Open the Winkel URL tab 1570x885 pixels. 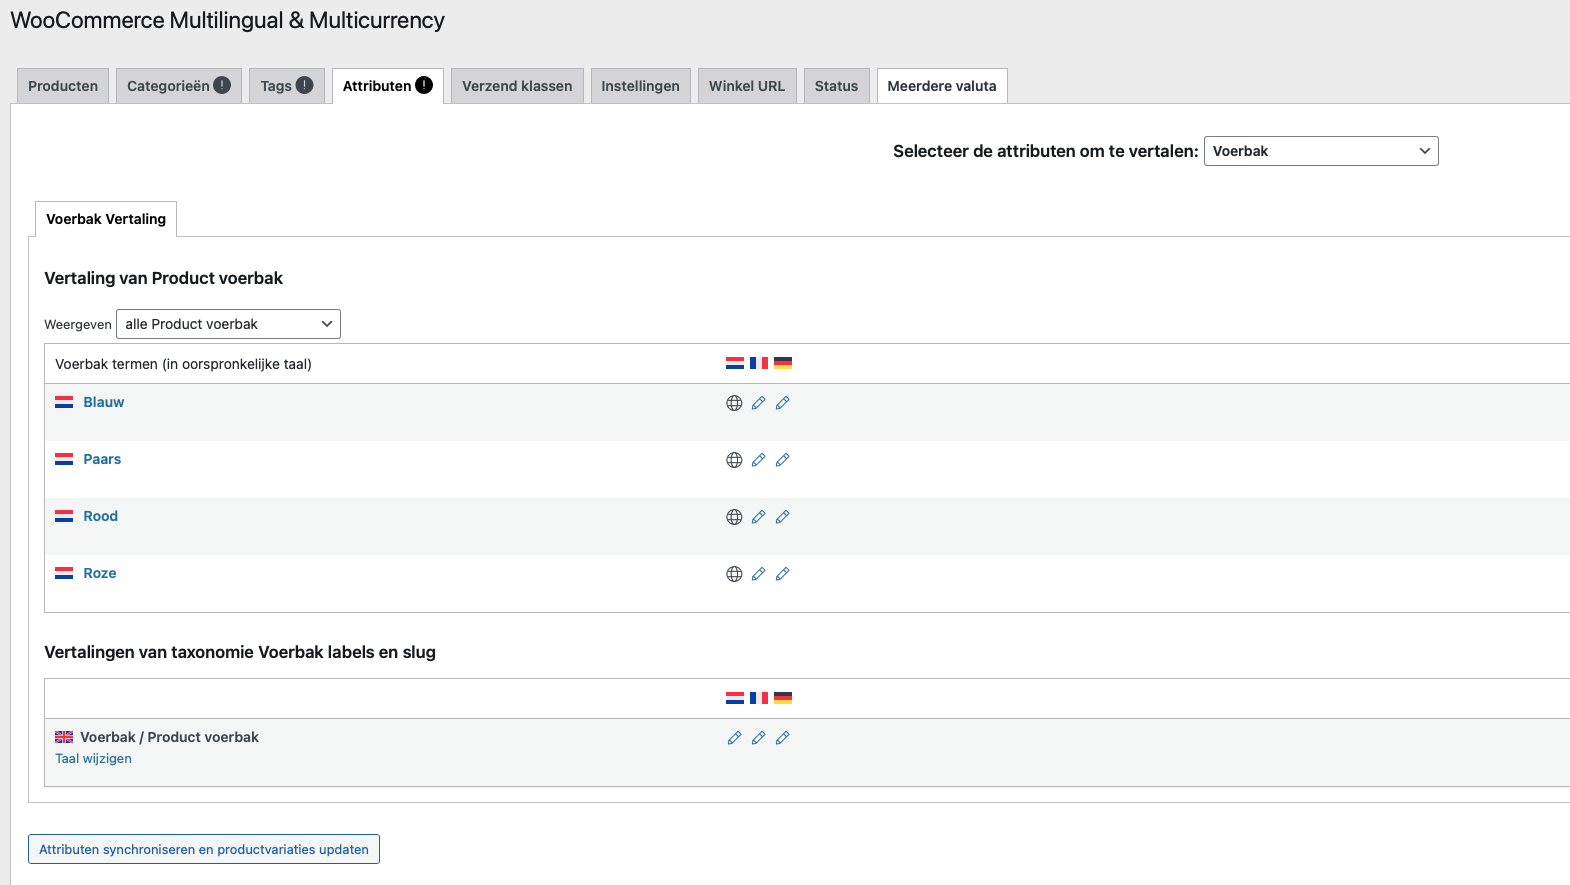click(x=747, y=86)
